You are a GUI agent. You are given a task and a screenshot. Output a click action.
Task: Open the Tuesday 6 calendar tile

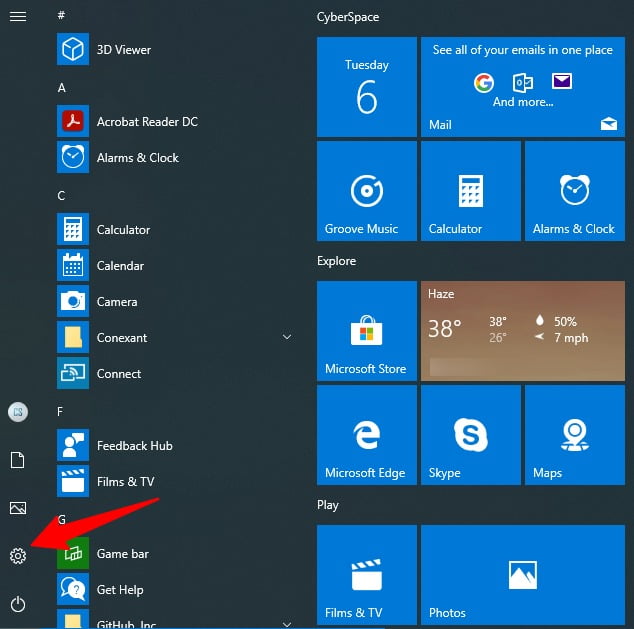point(367,87)
